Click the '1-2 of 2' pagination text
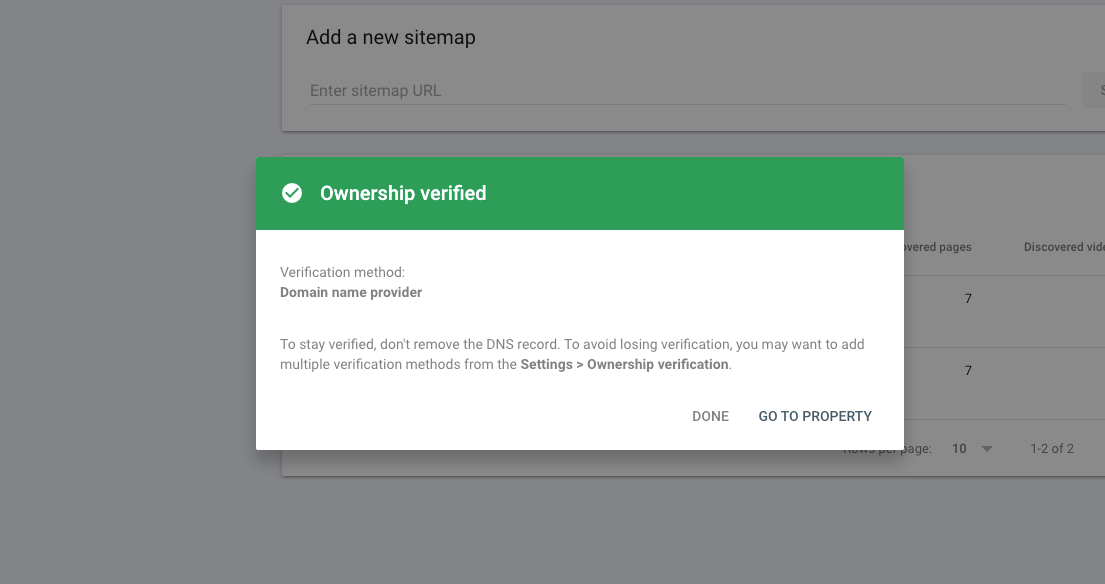Screen dimensions: 1105x584 tap(1051, 449)
